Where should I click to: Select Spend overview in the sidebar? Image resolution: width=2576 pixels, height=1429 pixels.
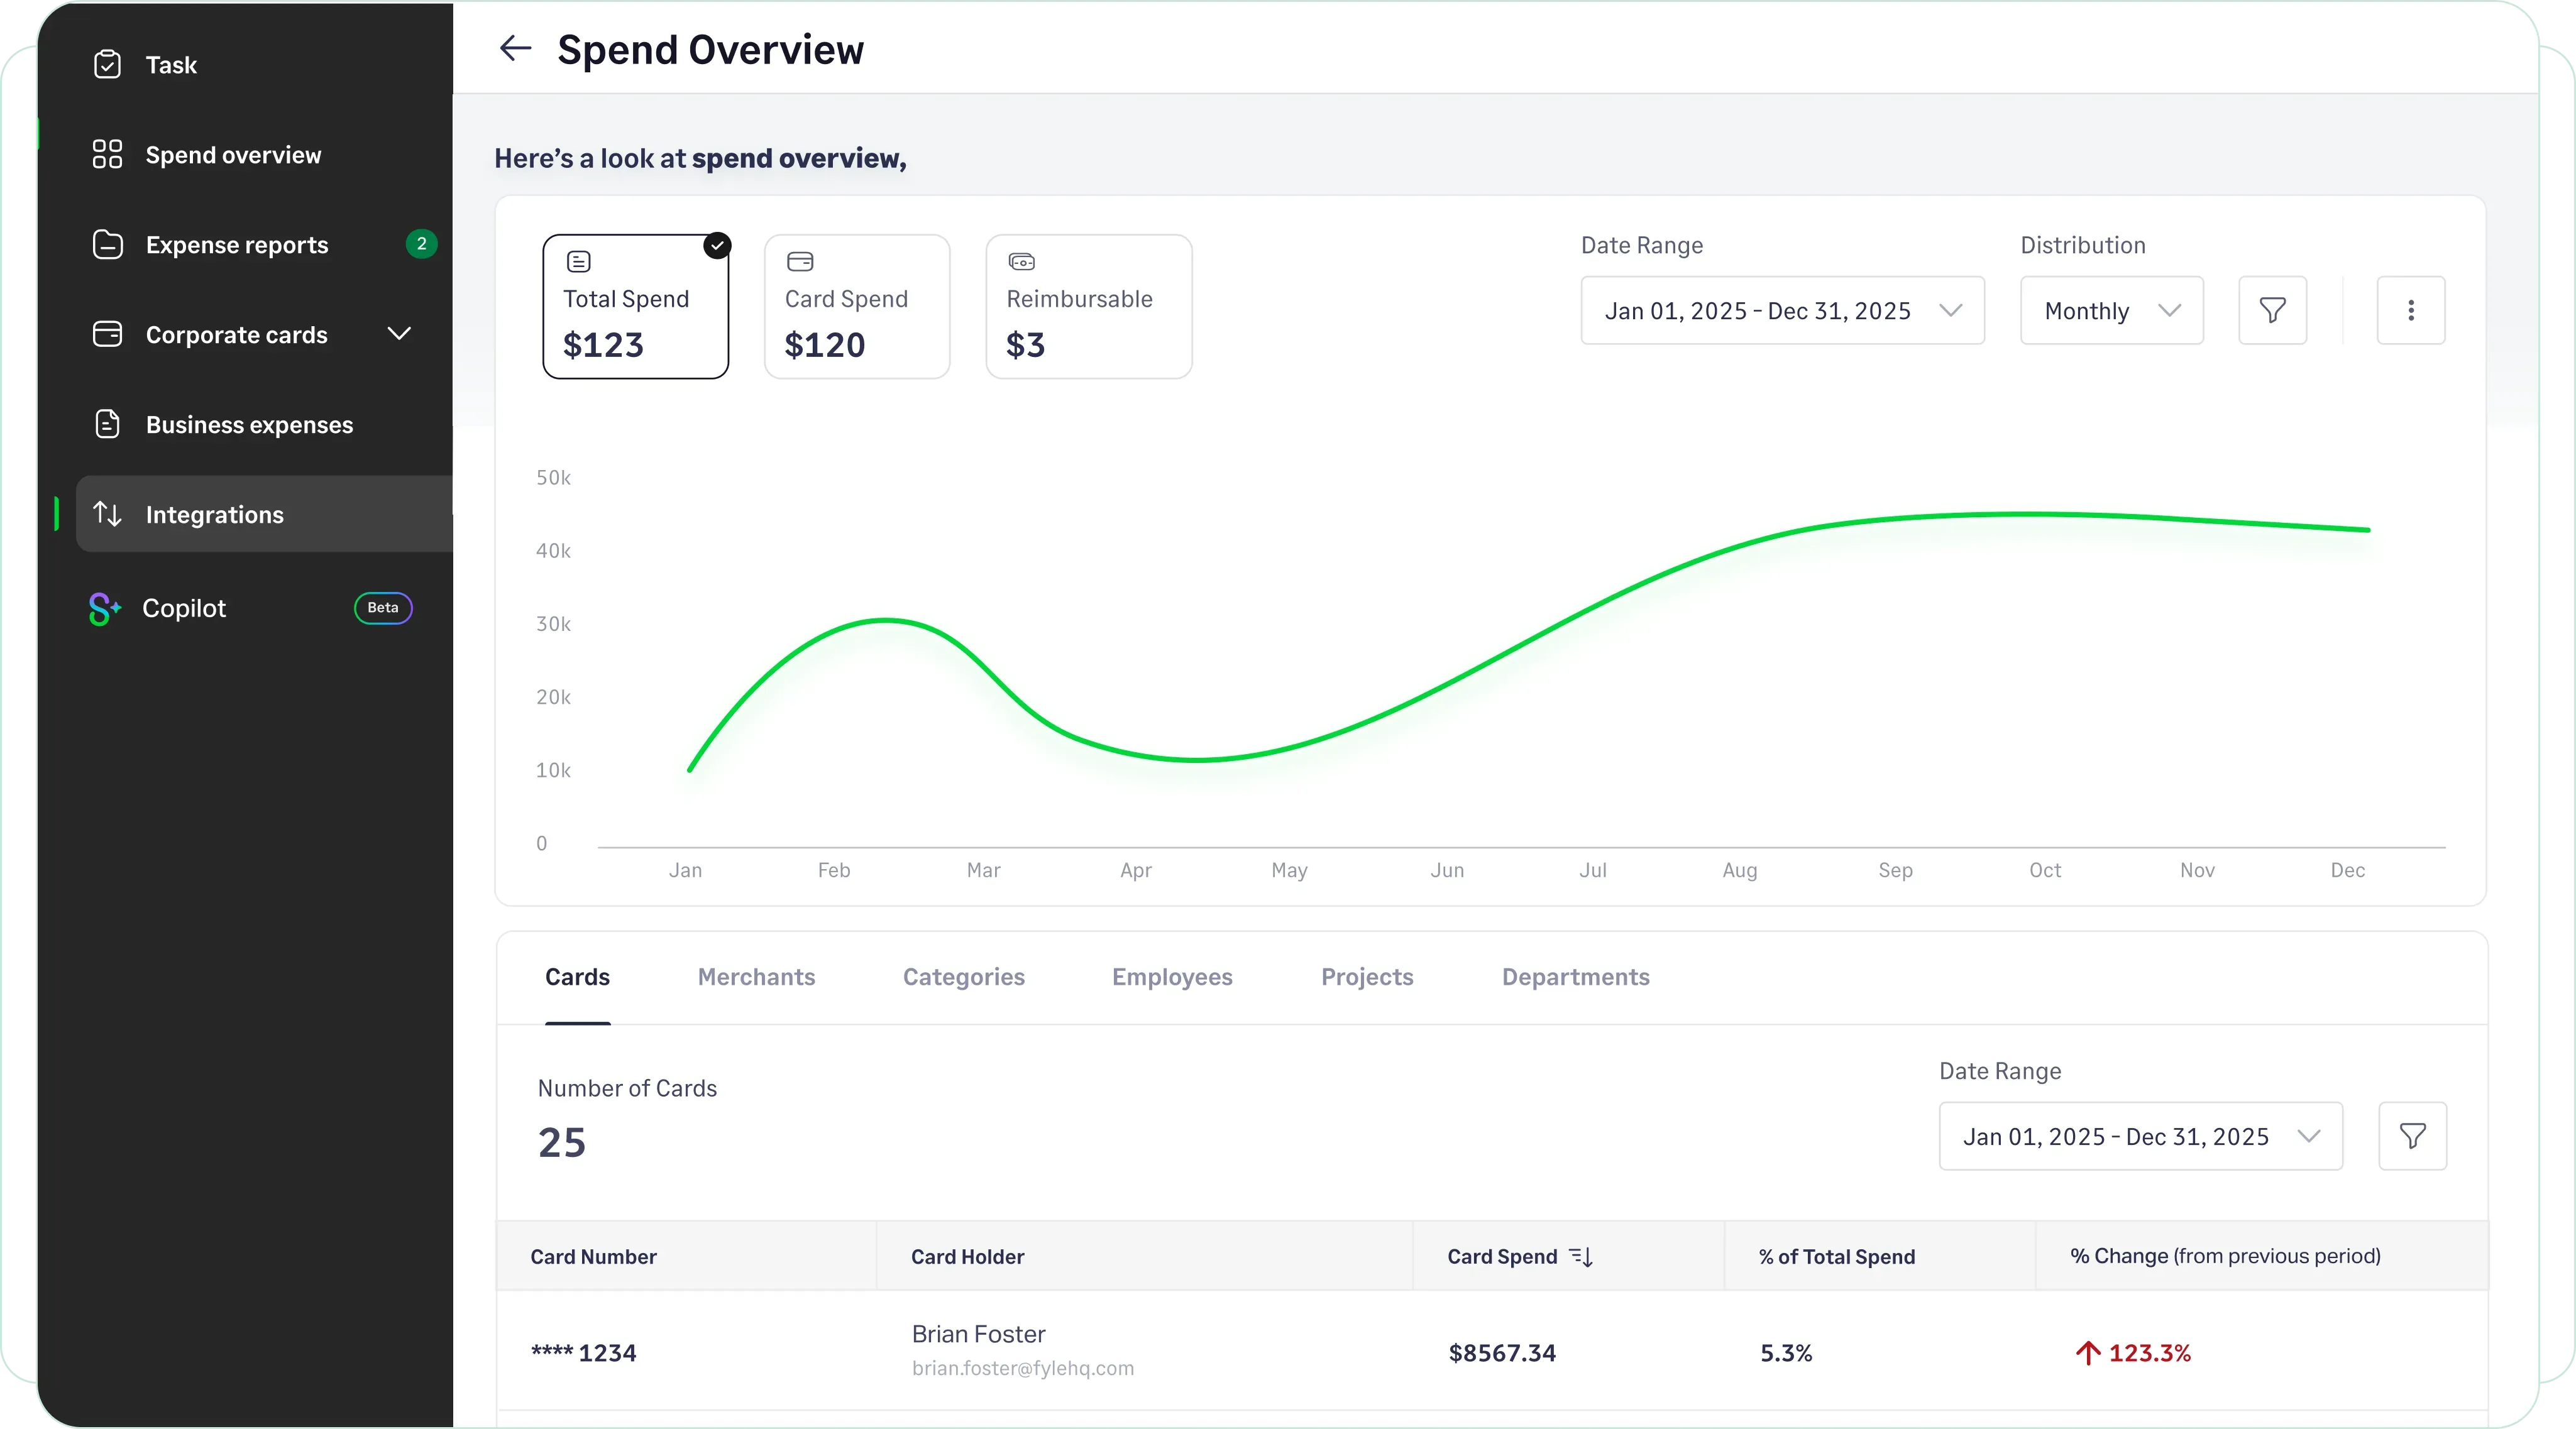click(x=232, y=154)
